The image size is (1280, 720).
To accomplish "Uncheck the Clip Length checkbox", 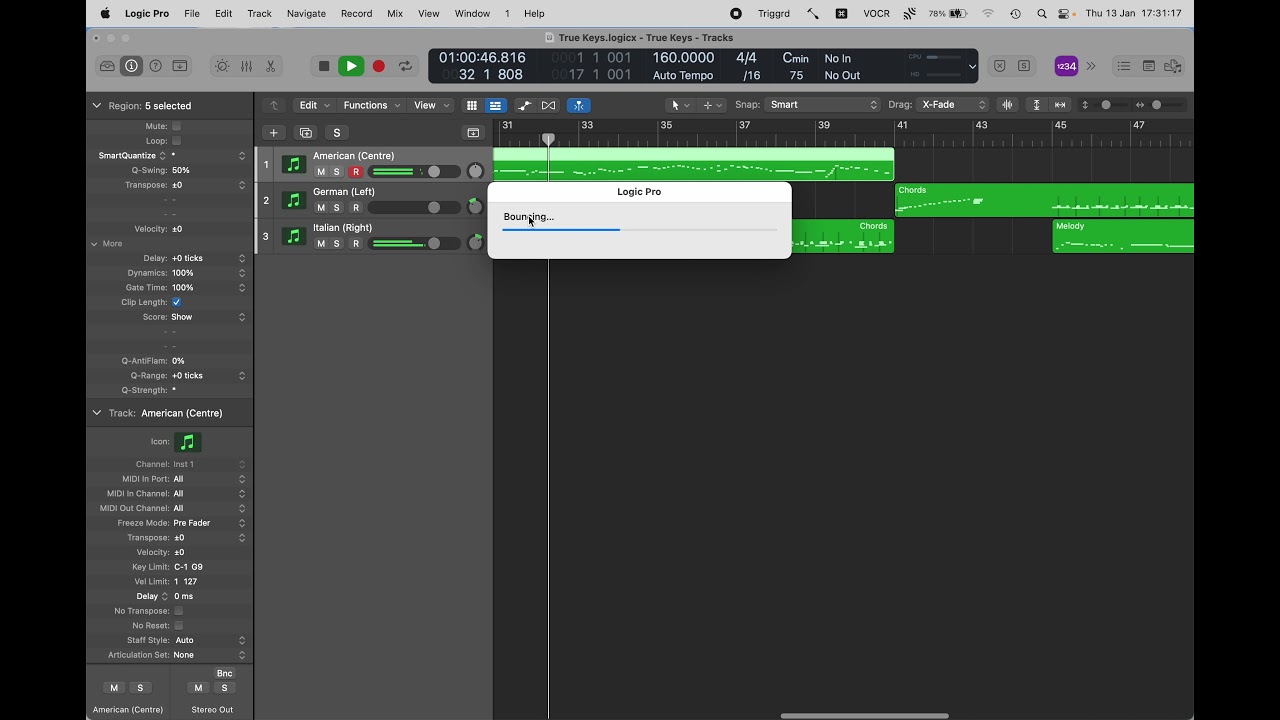I will [176, 302].
